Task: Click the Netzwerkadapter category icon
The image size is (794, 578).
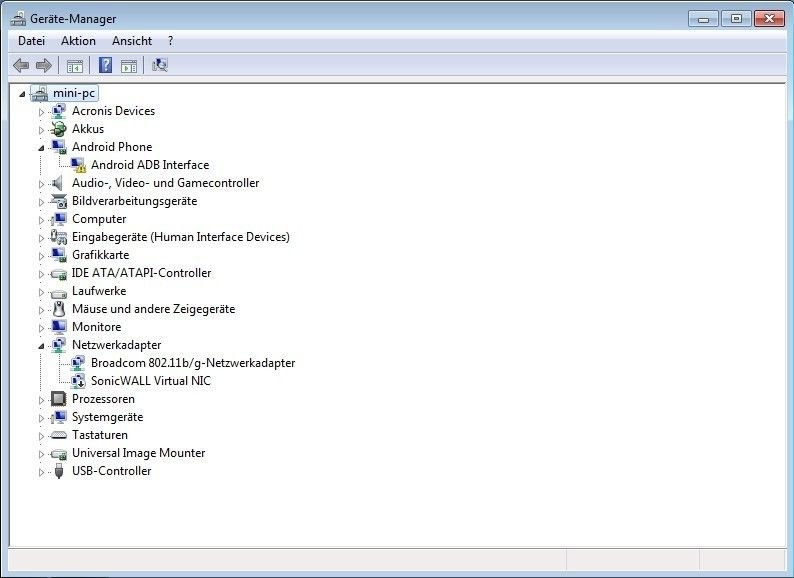Action: point(59,345)
